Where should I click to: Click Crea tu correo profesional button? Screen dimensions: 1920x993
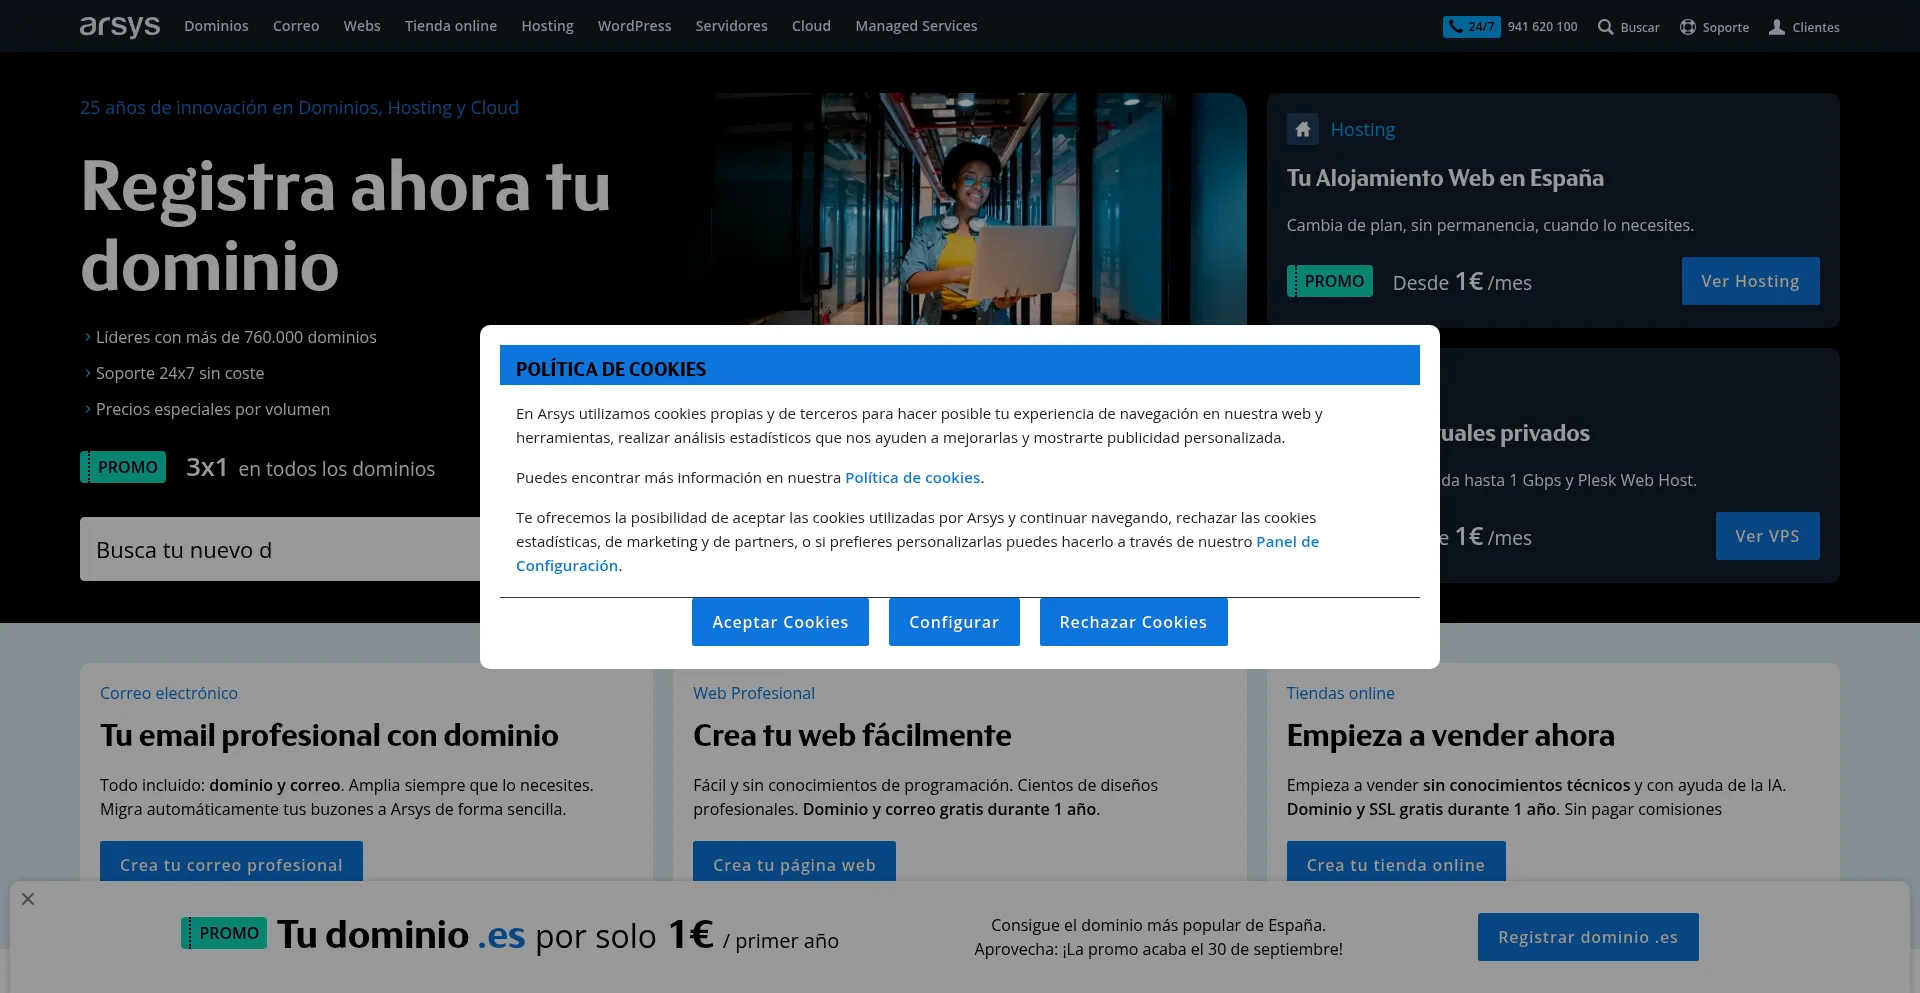(x=231, y=863)
